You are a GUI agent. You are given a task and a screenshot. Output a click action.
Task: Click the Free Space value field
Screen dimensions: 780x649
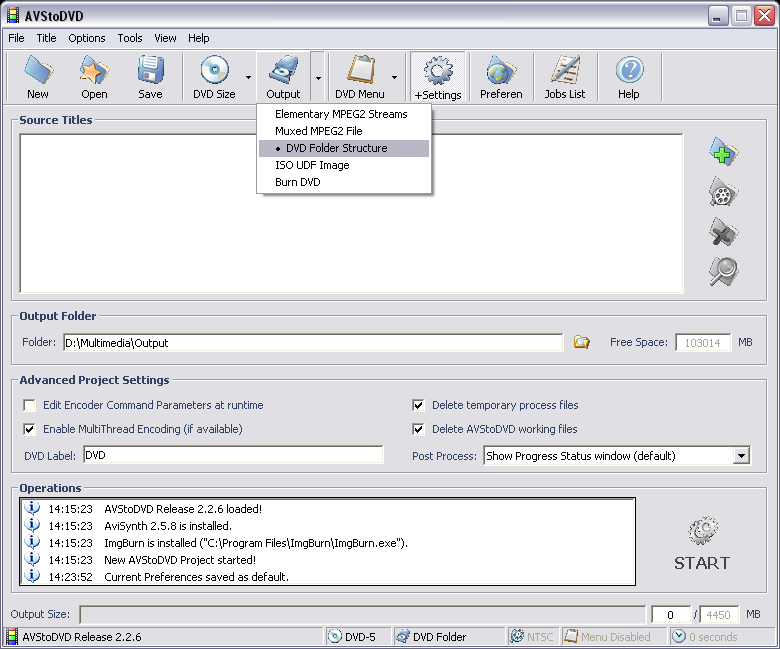pyautogui.click(x=702, y=343)
